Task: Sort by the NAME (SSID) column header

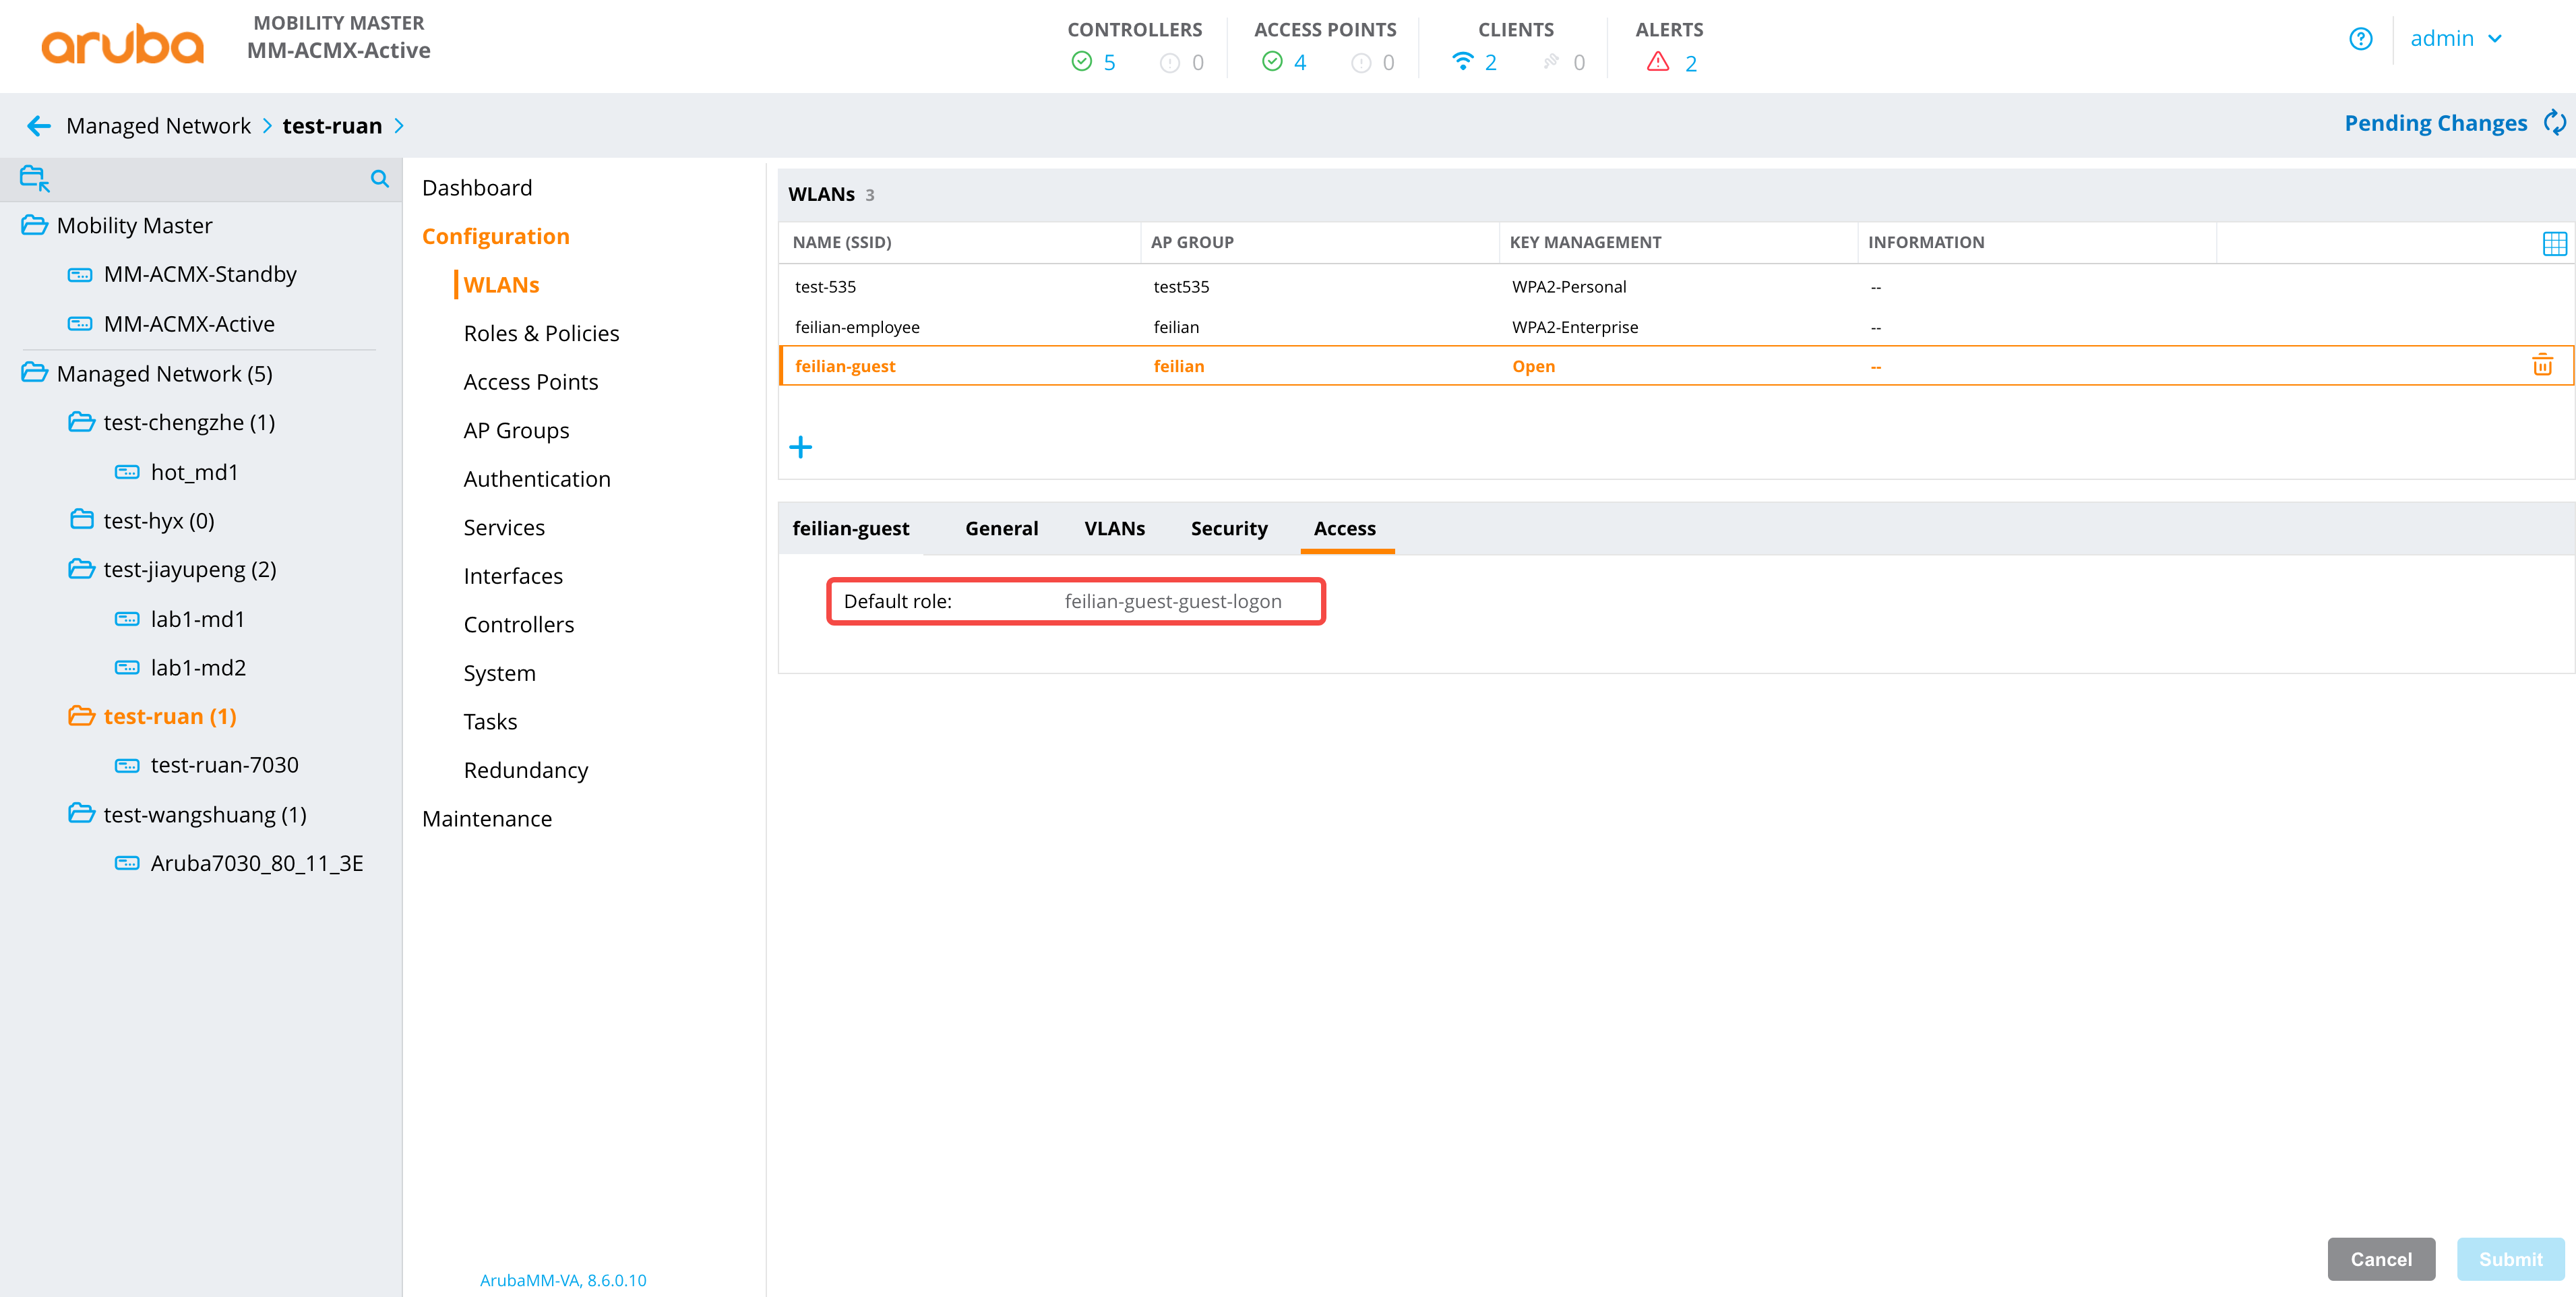Action: (842, 242)
